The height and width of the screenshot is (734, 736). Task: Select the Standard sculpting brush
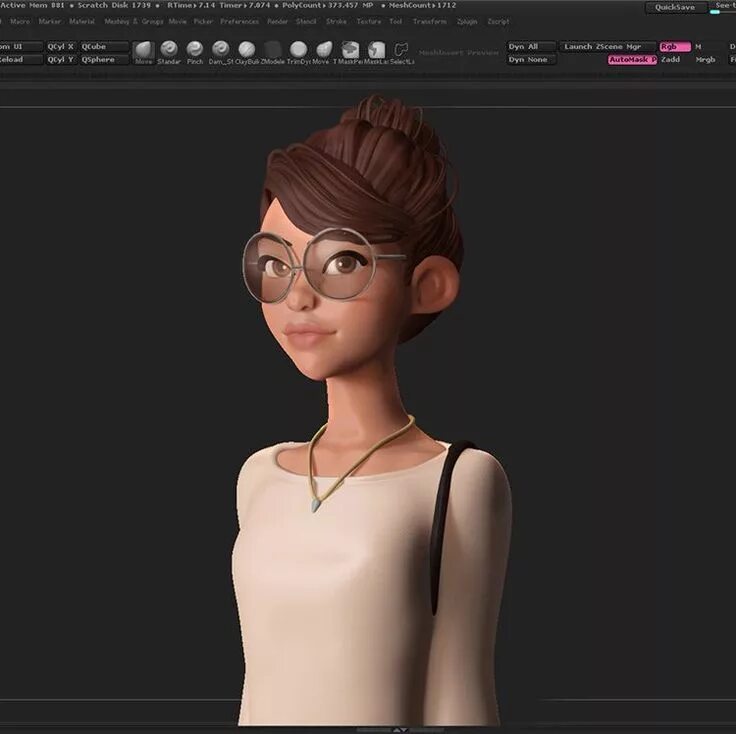(x=169, y=50)
